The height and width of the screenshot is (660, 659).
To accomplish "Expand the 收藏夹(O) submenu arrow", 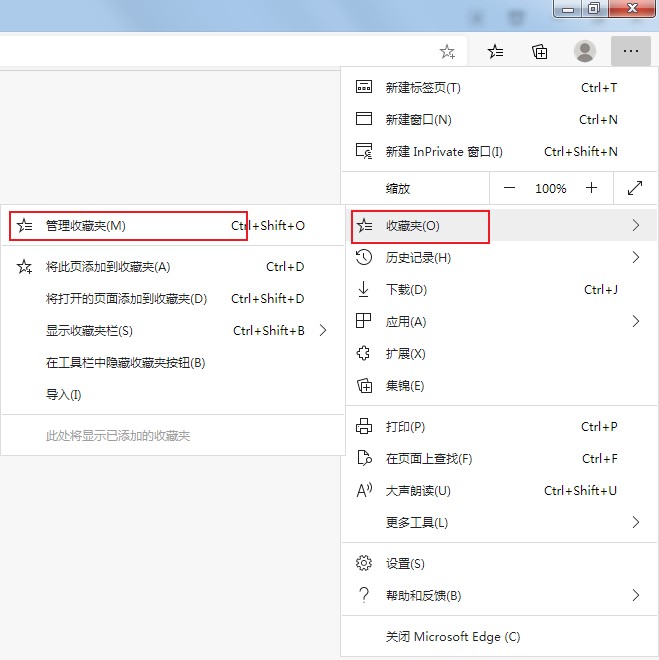I will pyautogui.click(x=636, y=226).
